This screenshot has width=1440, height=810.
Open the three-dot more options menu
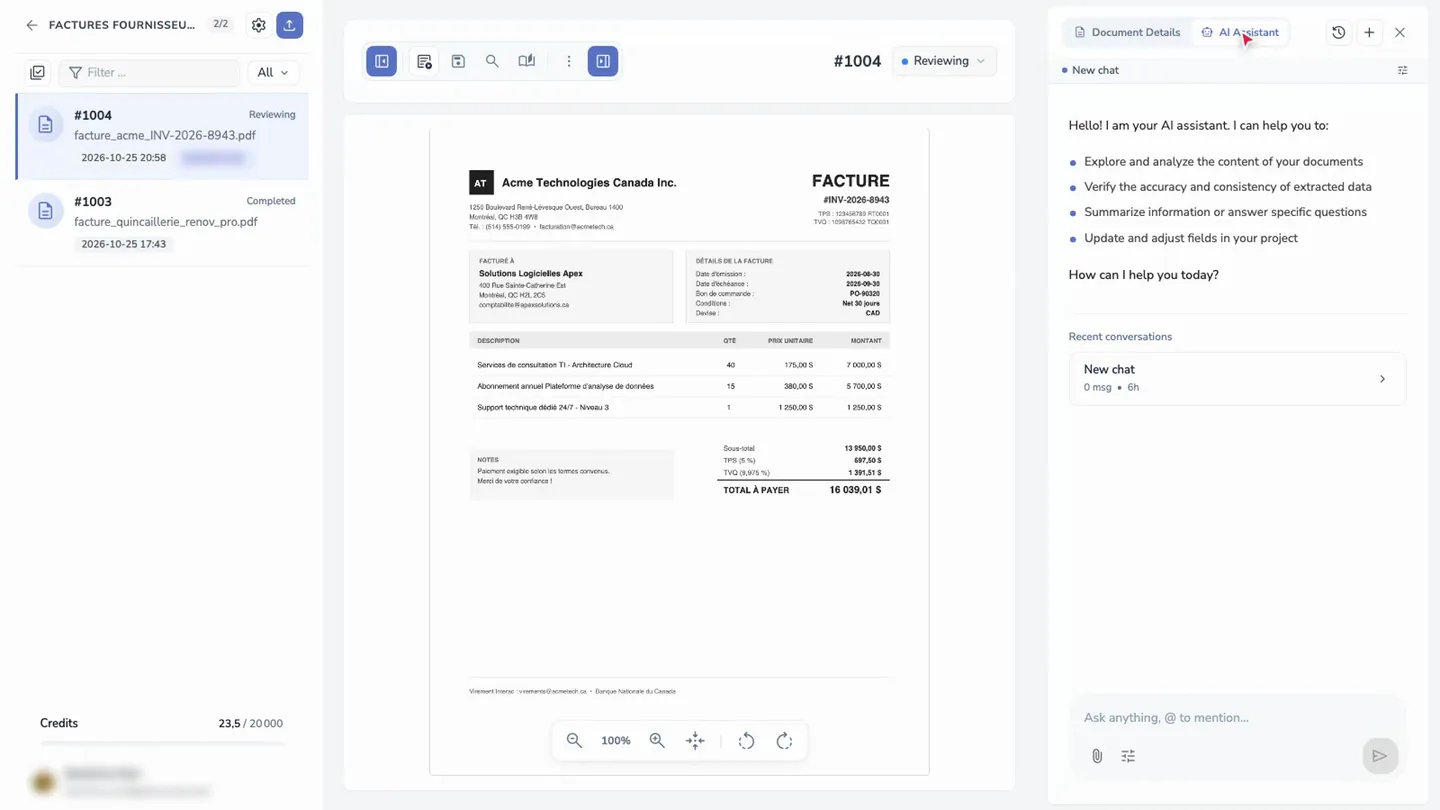569,61
